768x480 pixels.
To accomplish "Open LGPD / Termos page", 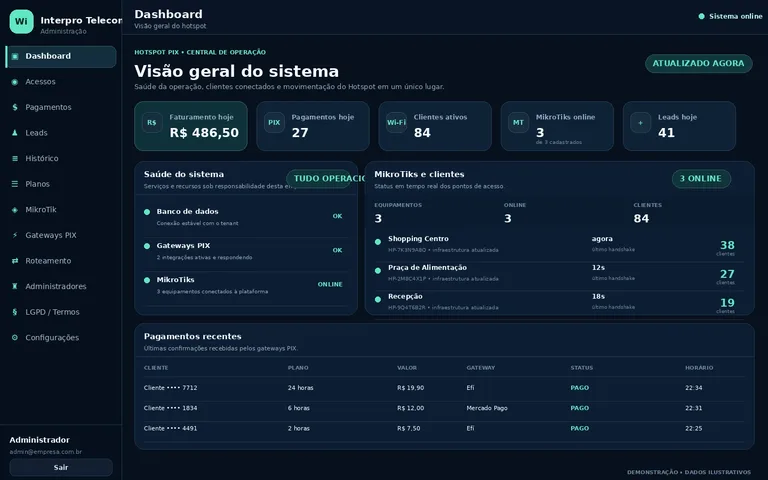I will (x=61, y=312).
